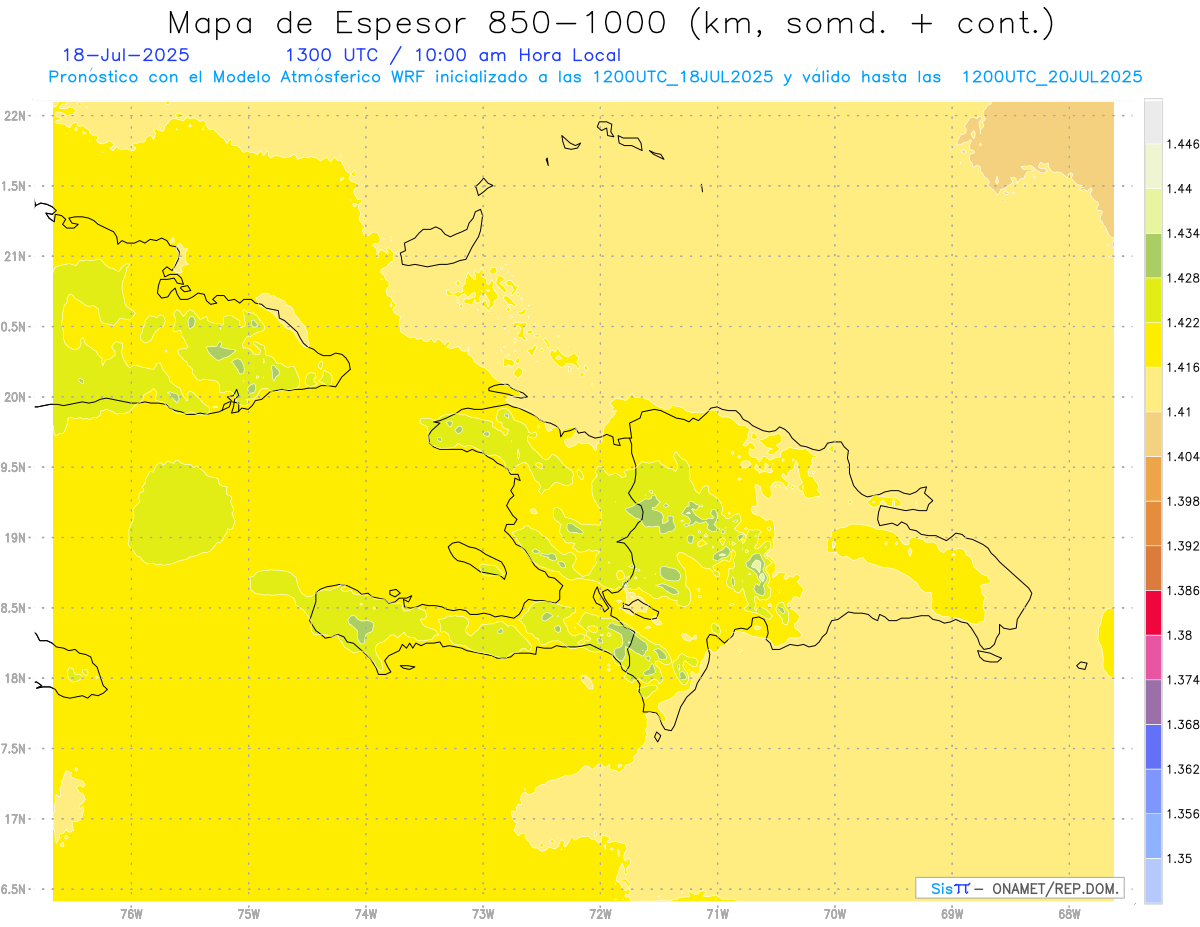Click the green swatch between 1.428 and 1.434
This screenshot has width=1200, height=927.
(1153, 255)
